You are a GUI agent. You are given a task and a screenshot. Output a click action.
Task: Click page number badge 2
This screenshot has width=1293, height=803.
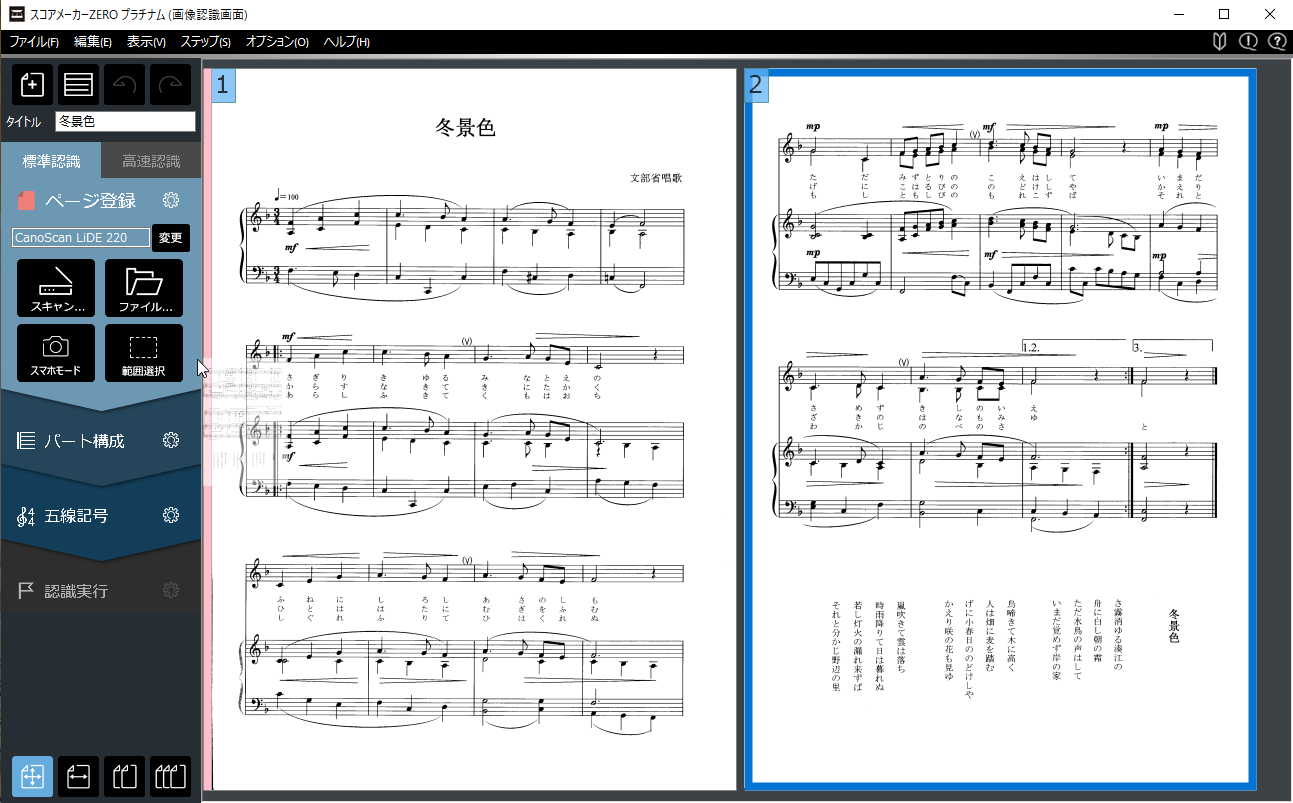coord(756,86)
